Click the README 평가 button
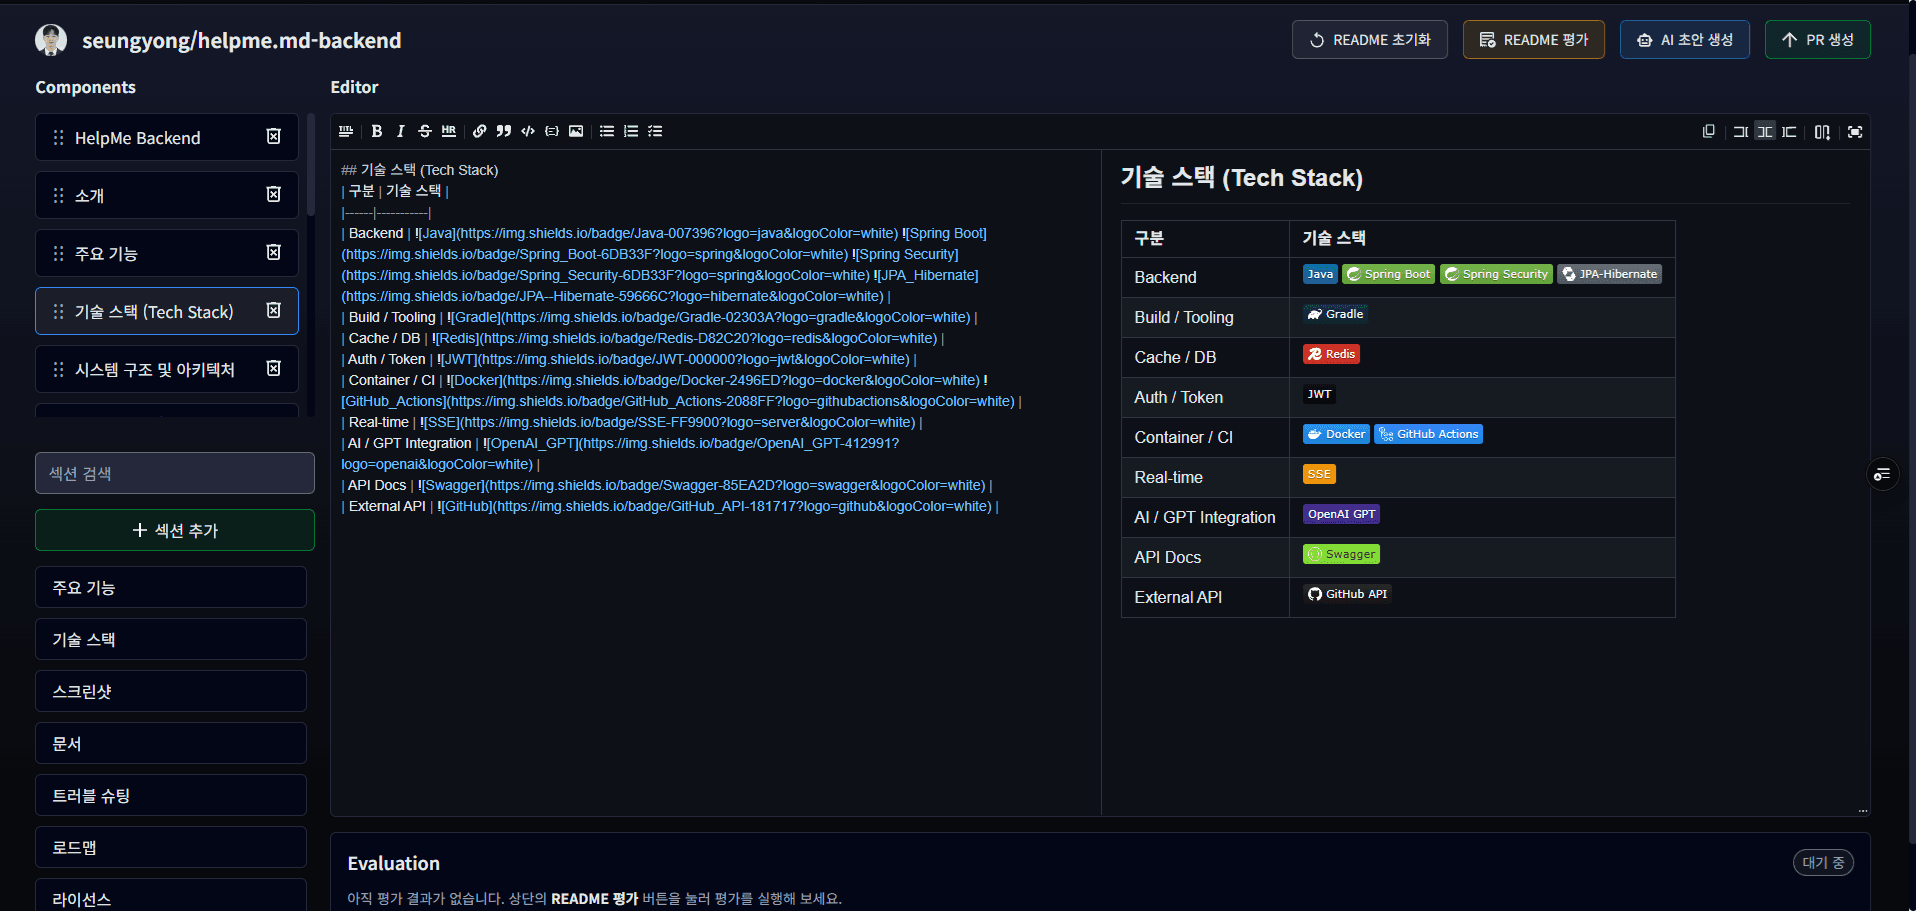 (1533, 40)
